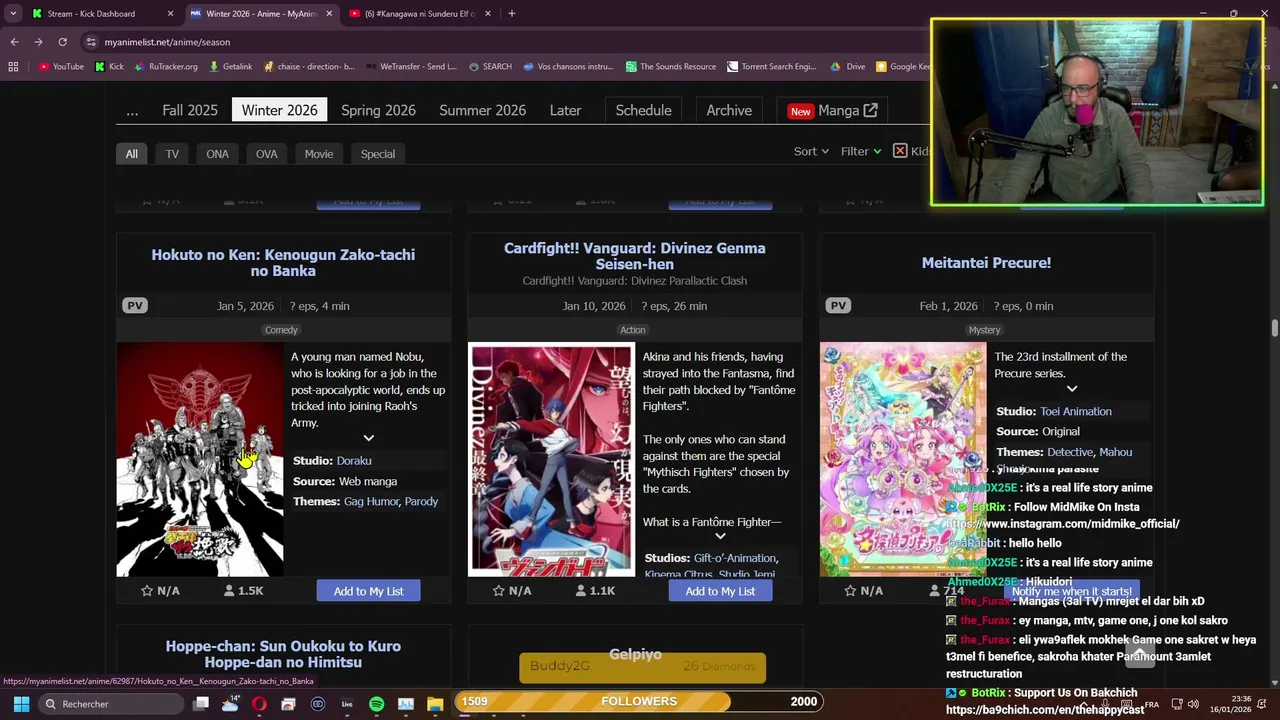This screenshot has height=720, width=1280.
Task: Click the Rechercher taskbar search box
Action: click(x=110, y=704)
